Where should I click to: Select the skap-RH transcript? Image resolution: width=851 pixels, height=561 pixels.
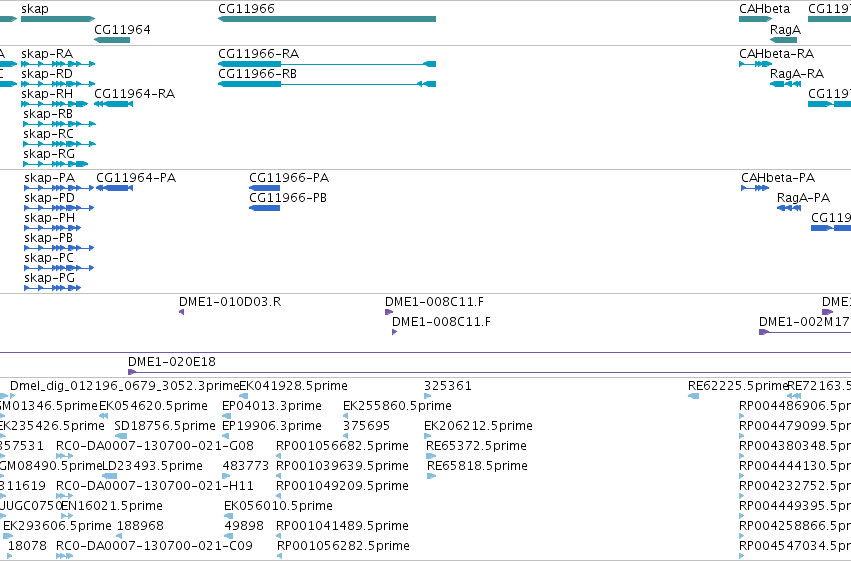[54, 104]
